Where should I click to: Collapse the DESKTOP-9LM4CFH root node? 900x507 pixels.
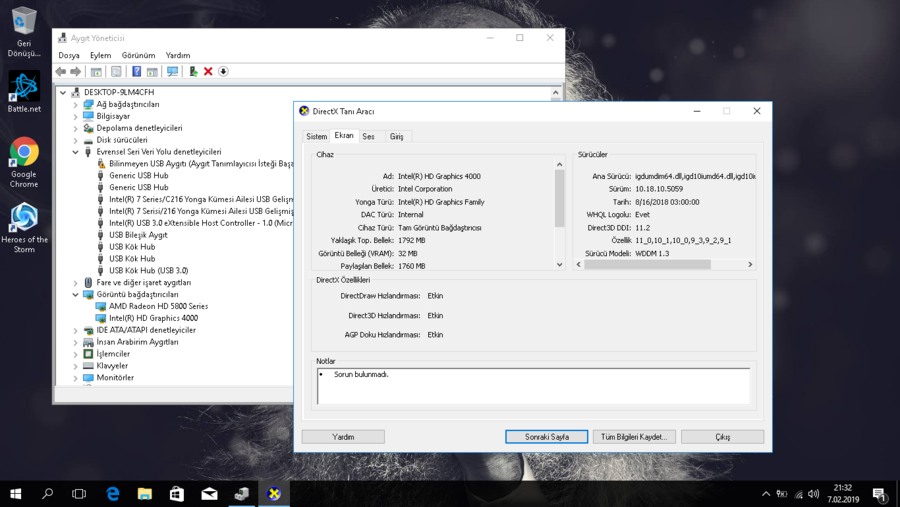tap(63, 92)
